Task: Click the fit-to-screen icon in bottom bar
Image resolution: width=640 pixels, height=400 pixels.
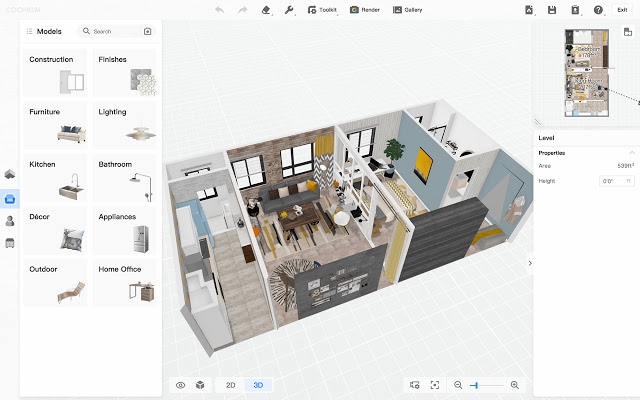Action: [435, 385]
